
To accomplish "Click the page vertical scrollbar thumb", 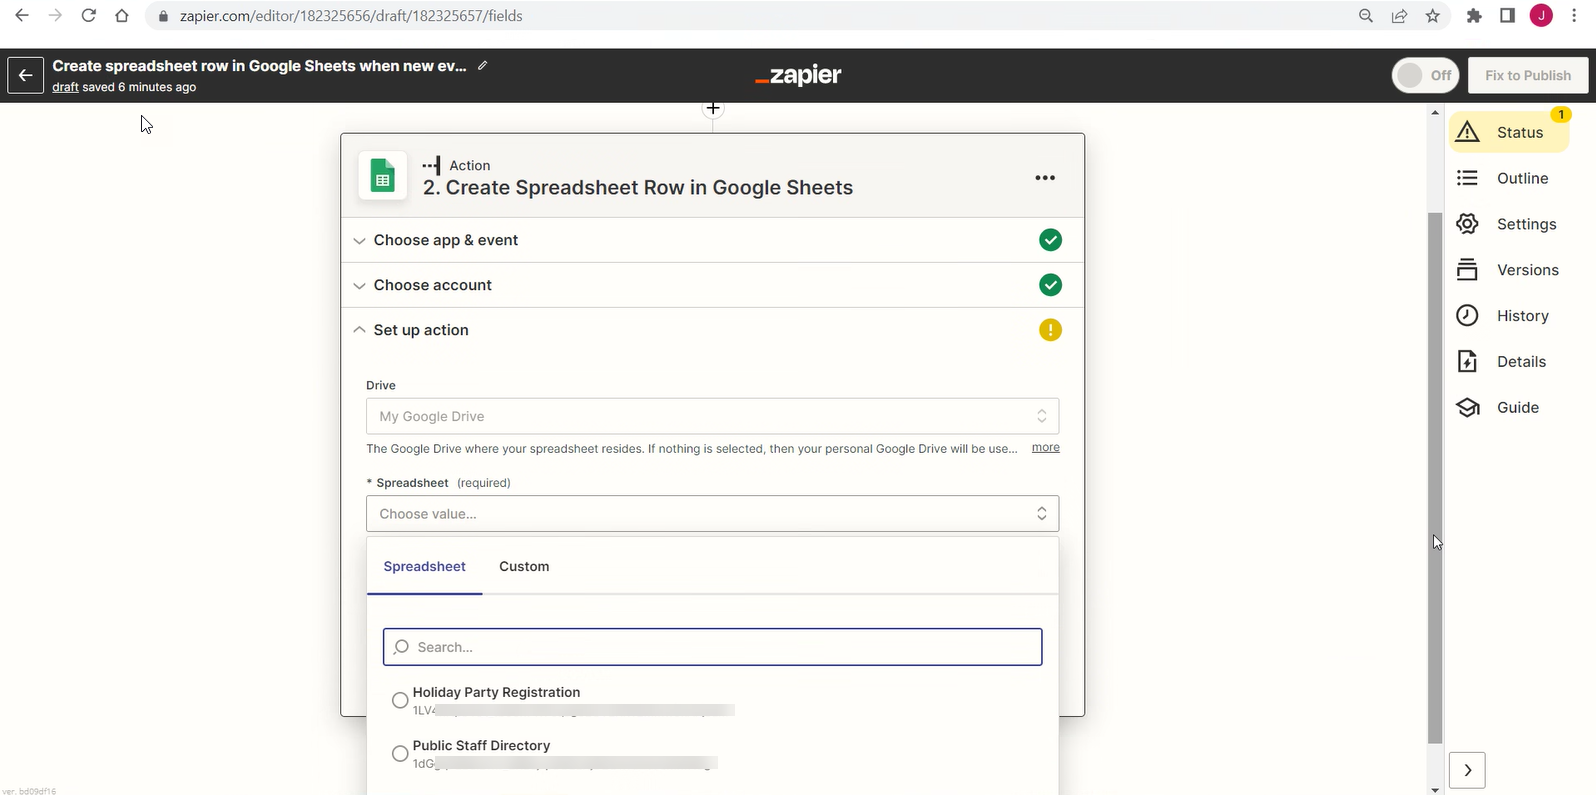I will coord(1435,478).
